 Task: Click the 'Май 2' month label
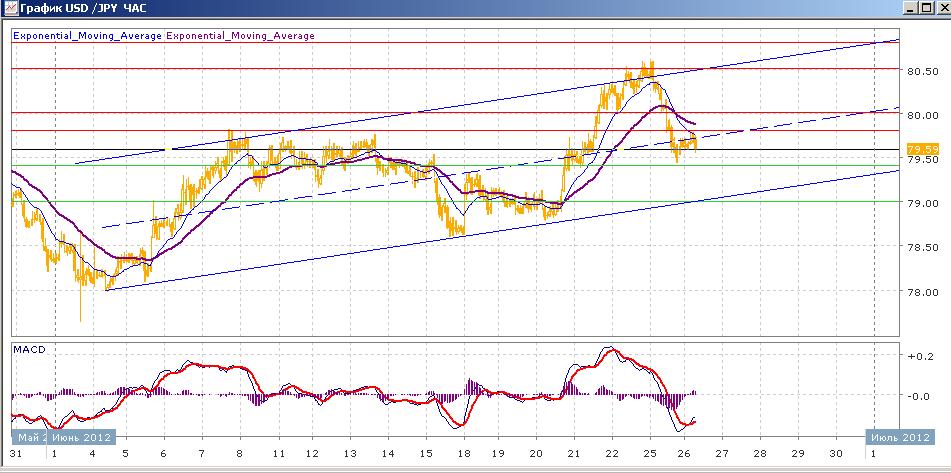(30, 437)
